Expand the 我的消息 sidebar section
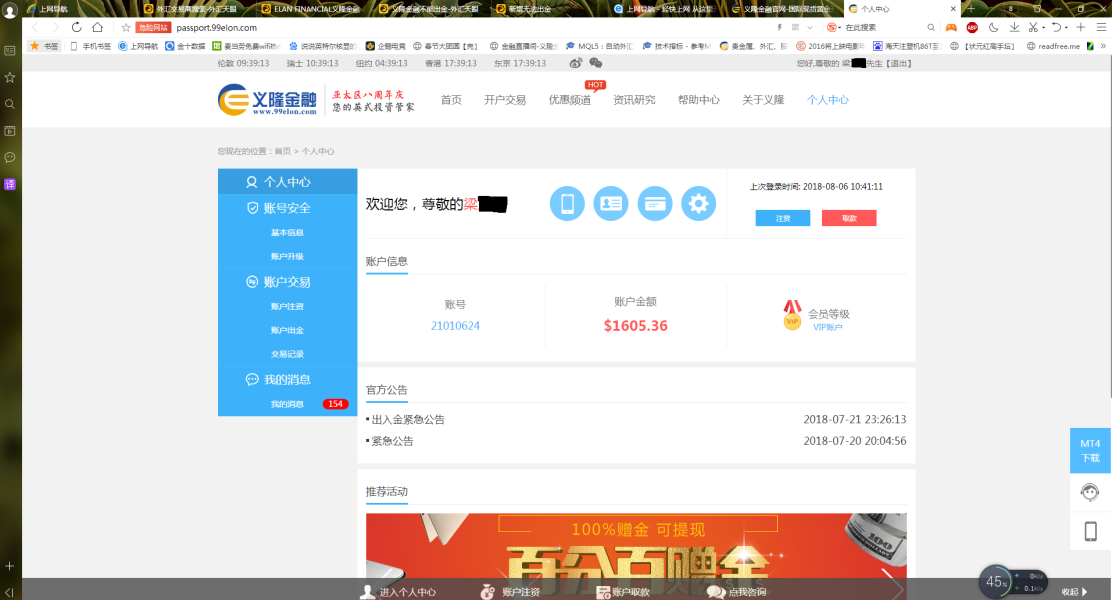The height and width of the screenshot is (600, 1112). (287, 380)
